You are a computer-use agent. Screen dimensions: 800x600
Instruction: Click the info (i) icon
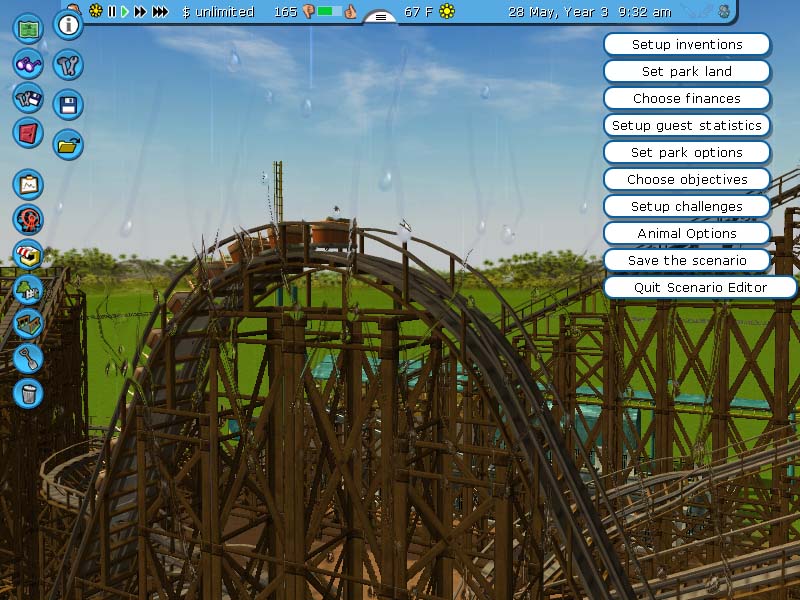68,24
